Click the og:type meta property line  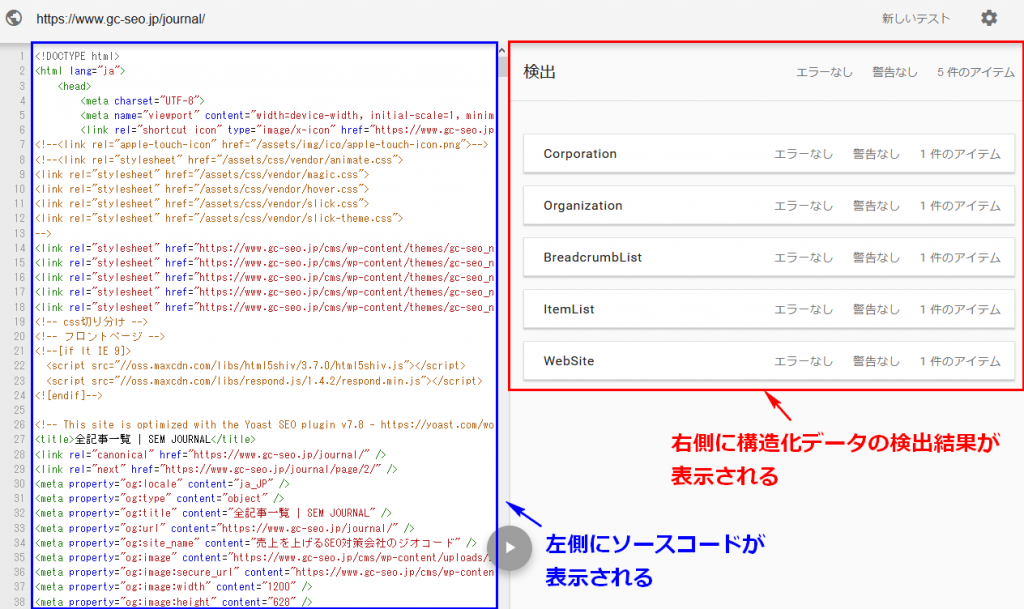point(159,499)
